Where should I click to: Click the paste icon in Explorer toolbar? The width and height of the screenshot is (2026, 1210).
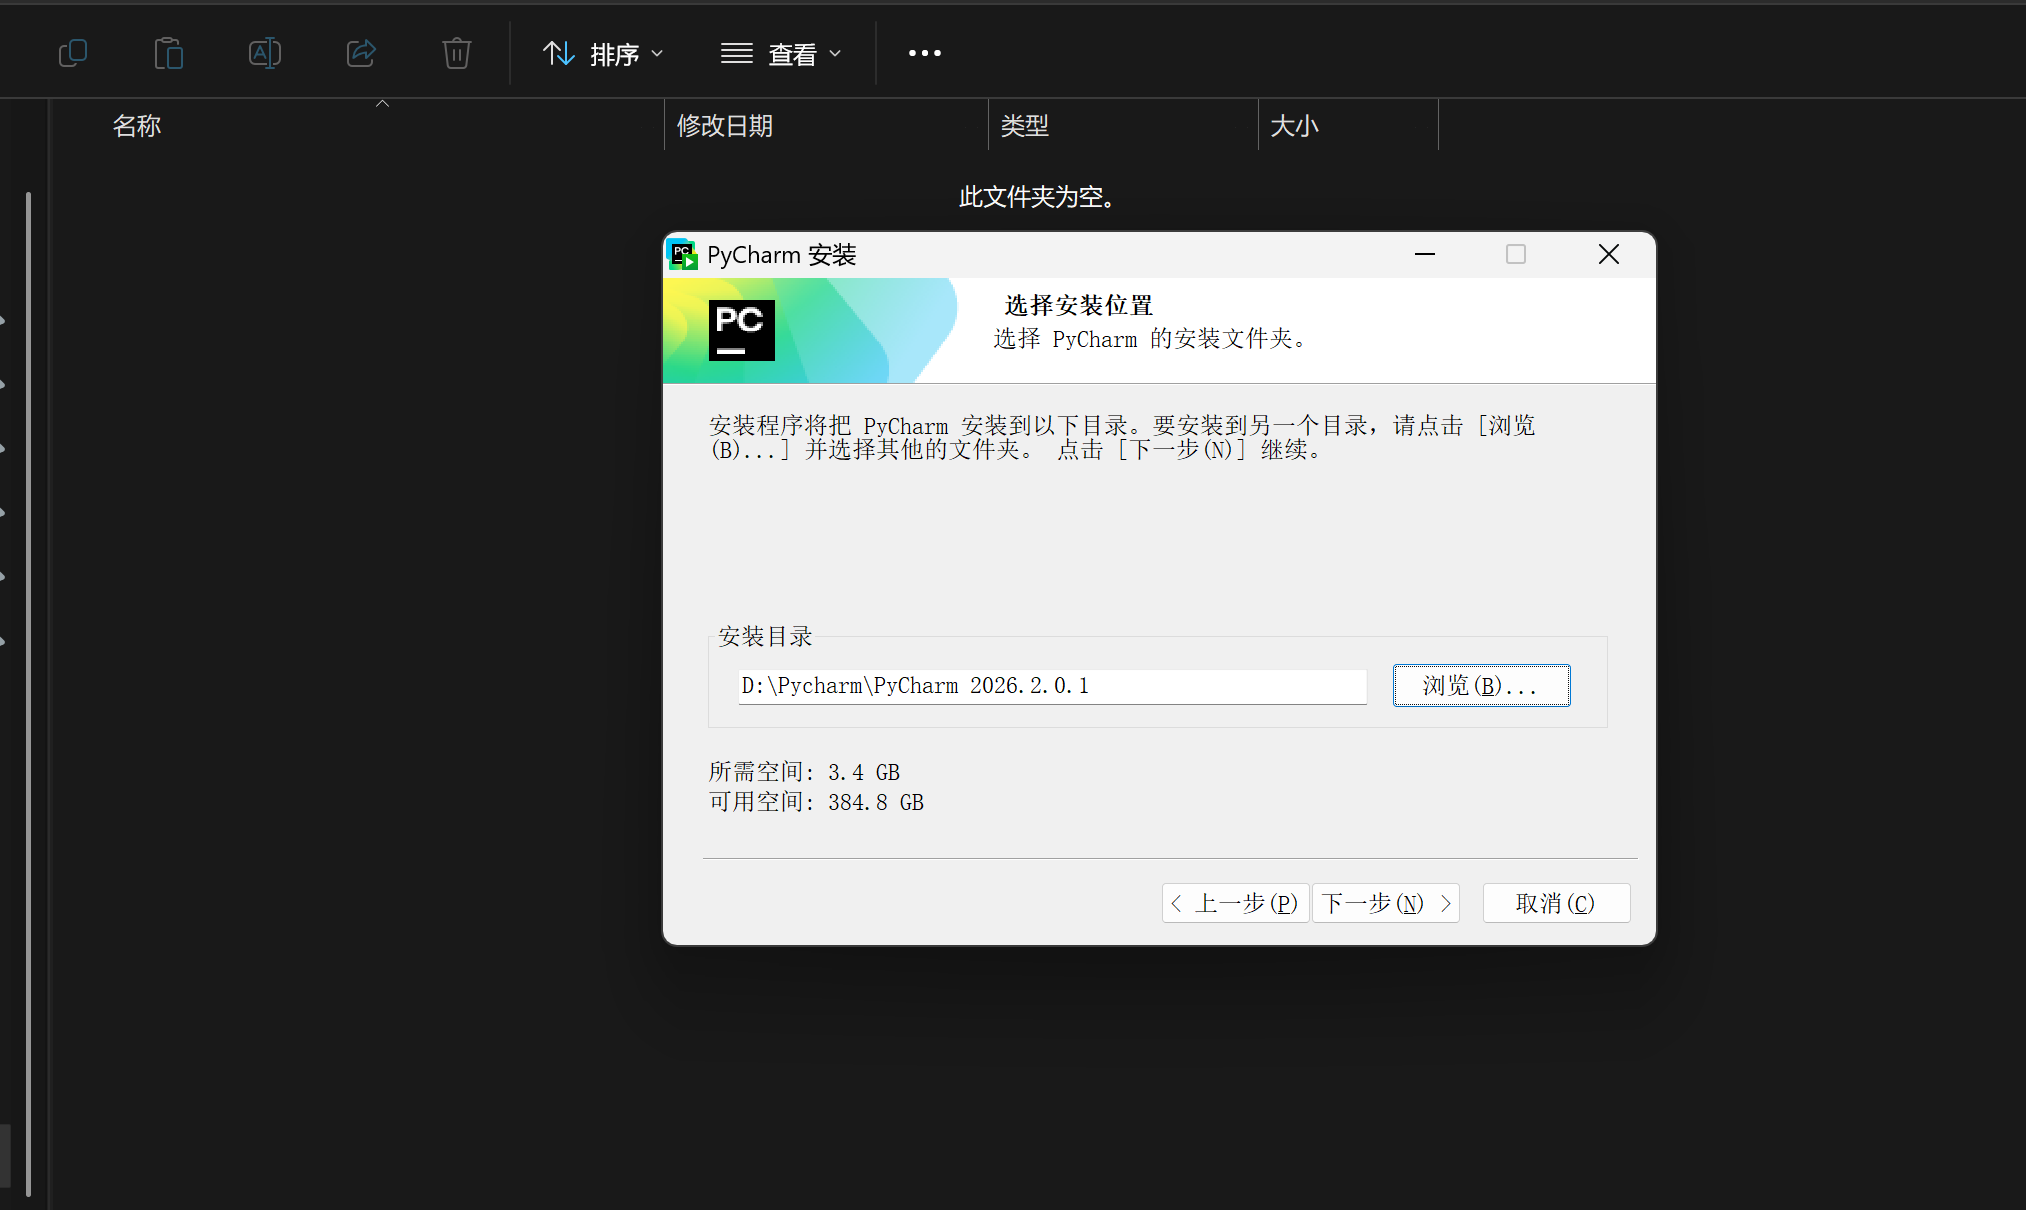click(169, 53)
